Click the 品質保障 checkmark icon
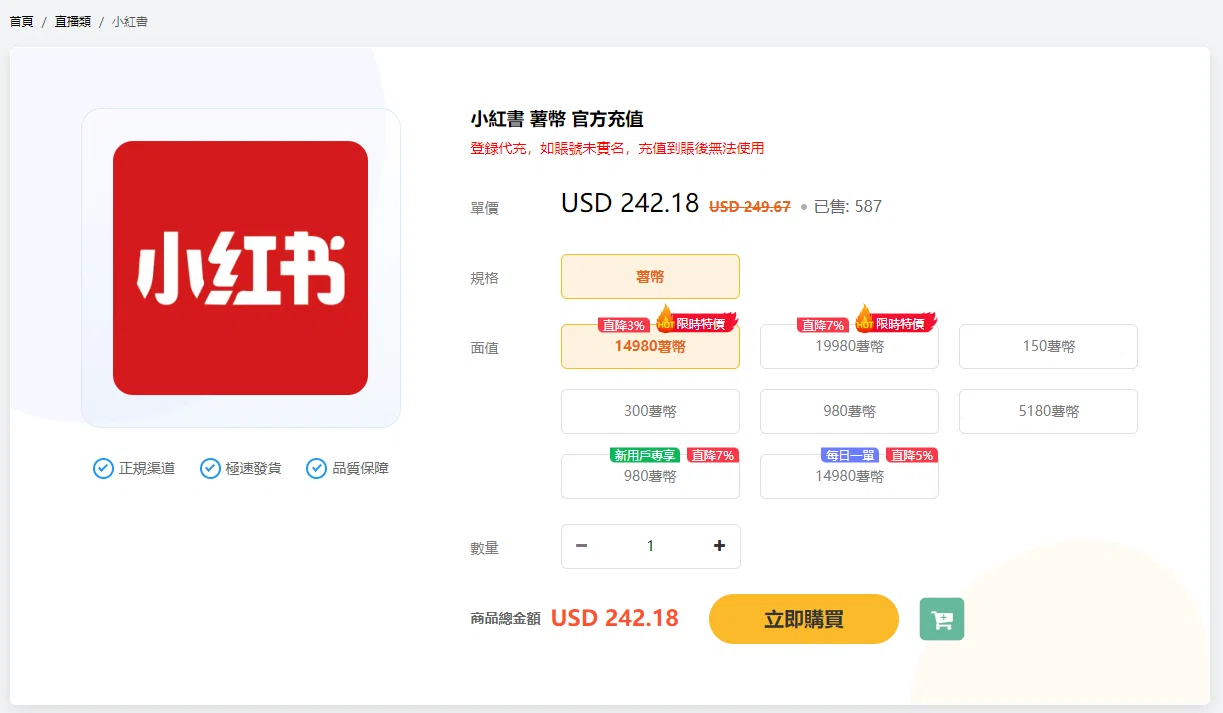The width and height of the screenshot is (1223, 713). click(316, 468)
